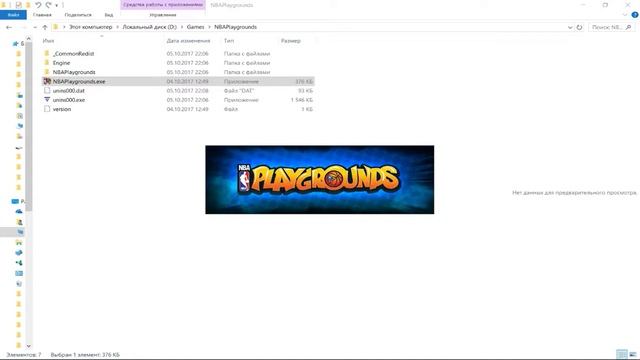Sort by the Тип column header

point(229,41)
